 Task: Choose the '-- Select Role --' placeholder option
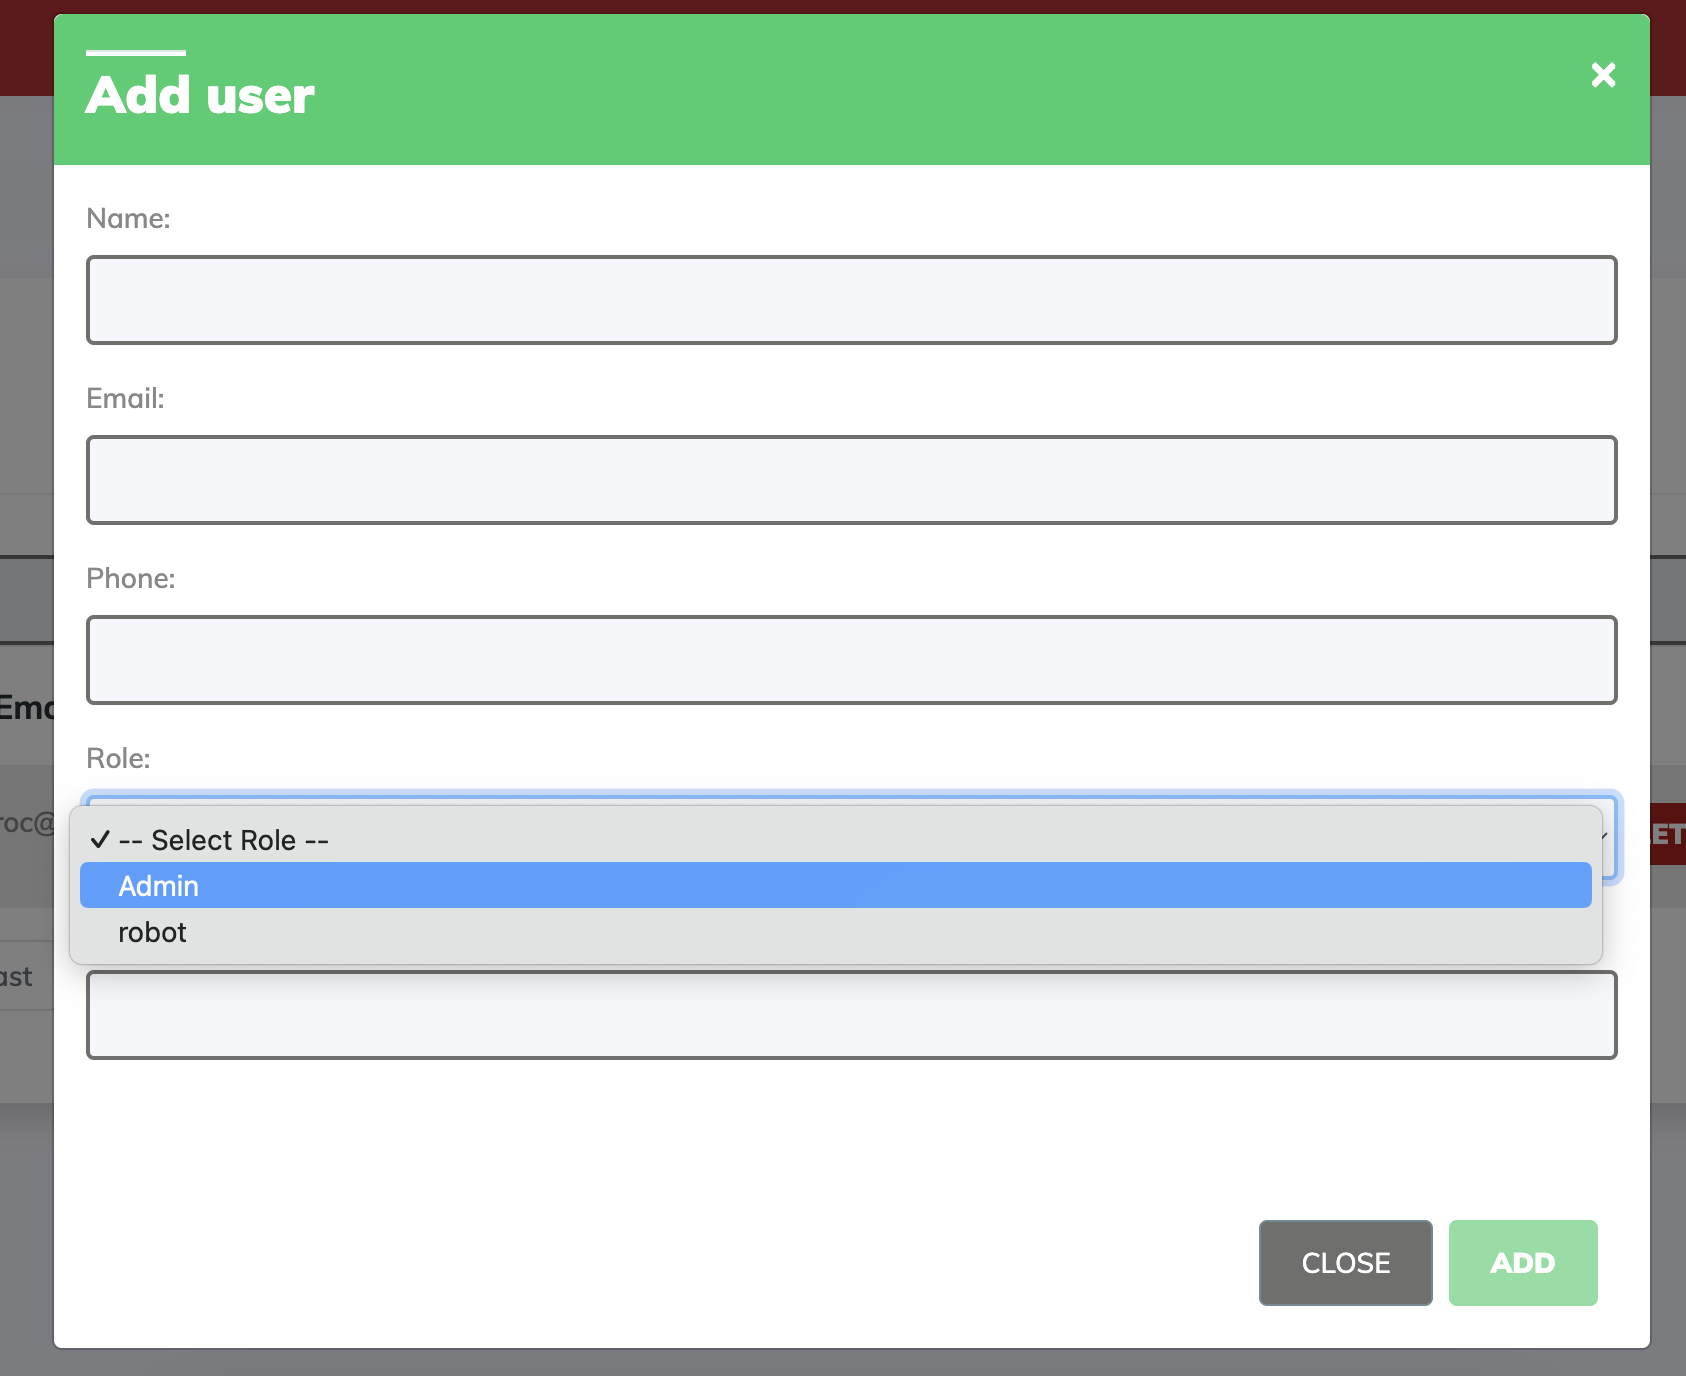pyautogui.click(x=222, y=839)
